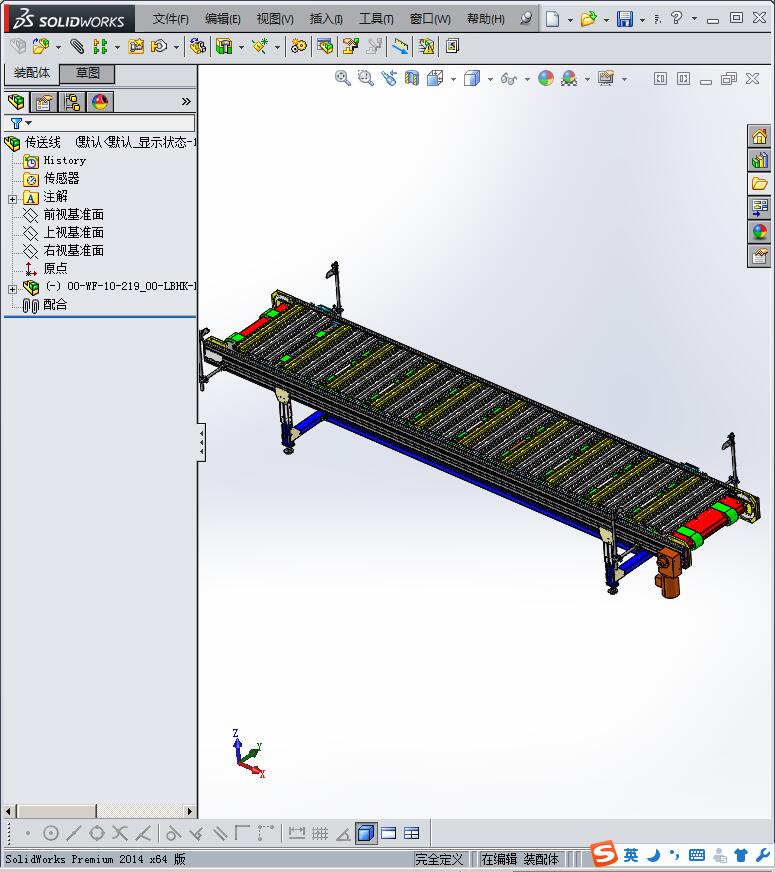Open the File Explorer task pane icon

pyautogui.click(x=759, y=184)
